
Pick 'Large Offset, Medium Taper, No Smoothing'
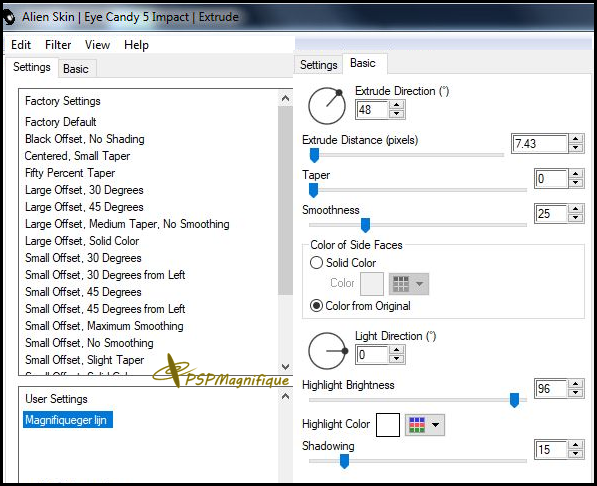pyautogui.click(x=127, y=224)
